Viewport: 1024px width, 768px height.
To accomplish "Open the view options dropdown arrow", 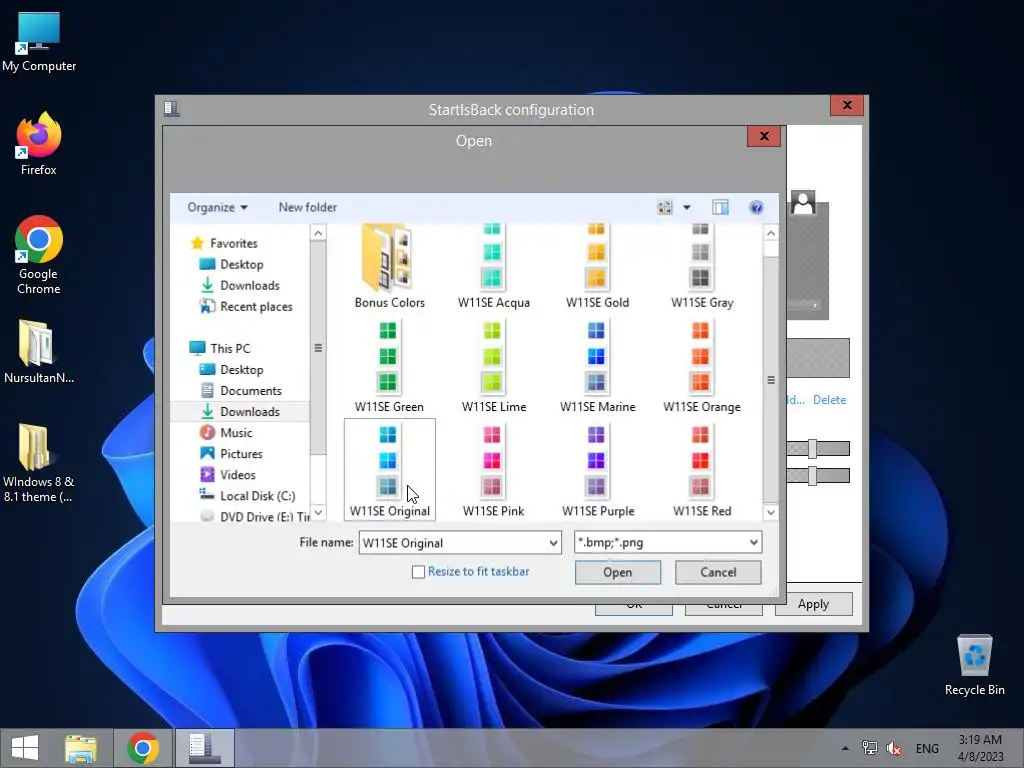I will 686,208.
